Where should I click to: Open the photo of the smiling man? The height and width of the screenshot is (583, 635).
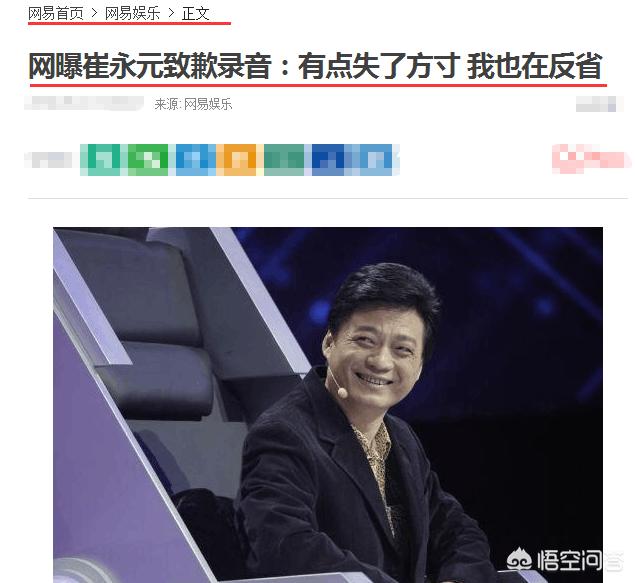[x=328, y=405]
